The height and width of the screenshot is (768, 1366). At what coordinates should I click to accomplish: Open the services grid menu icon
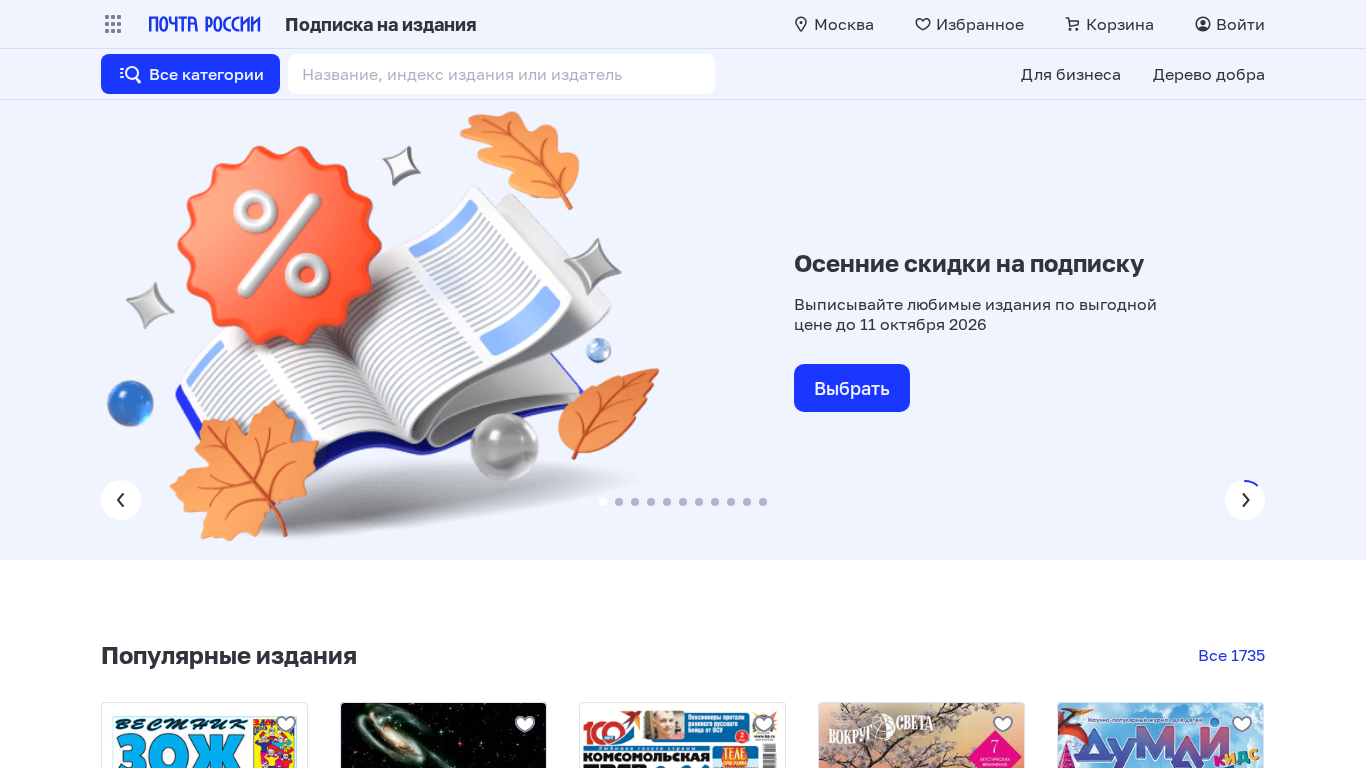(x=113, y=24)
